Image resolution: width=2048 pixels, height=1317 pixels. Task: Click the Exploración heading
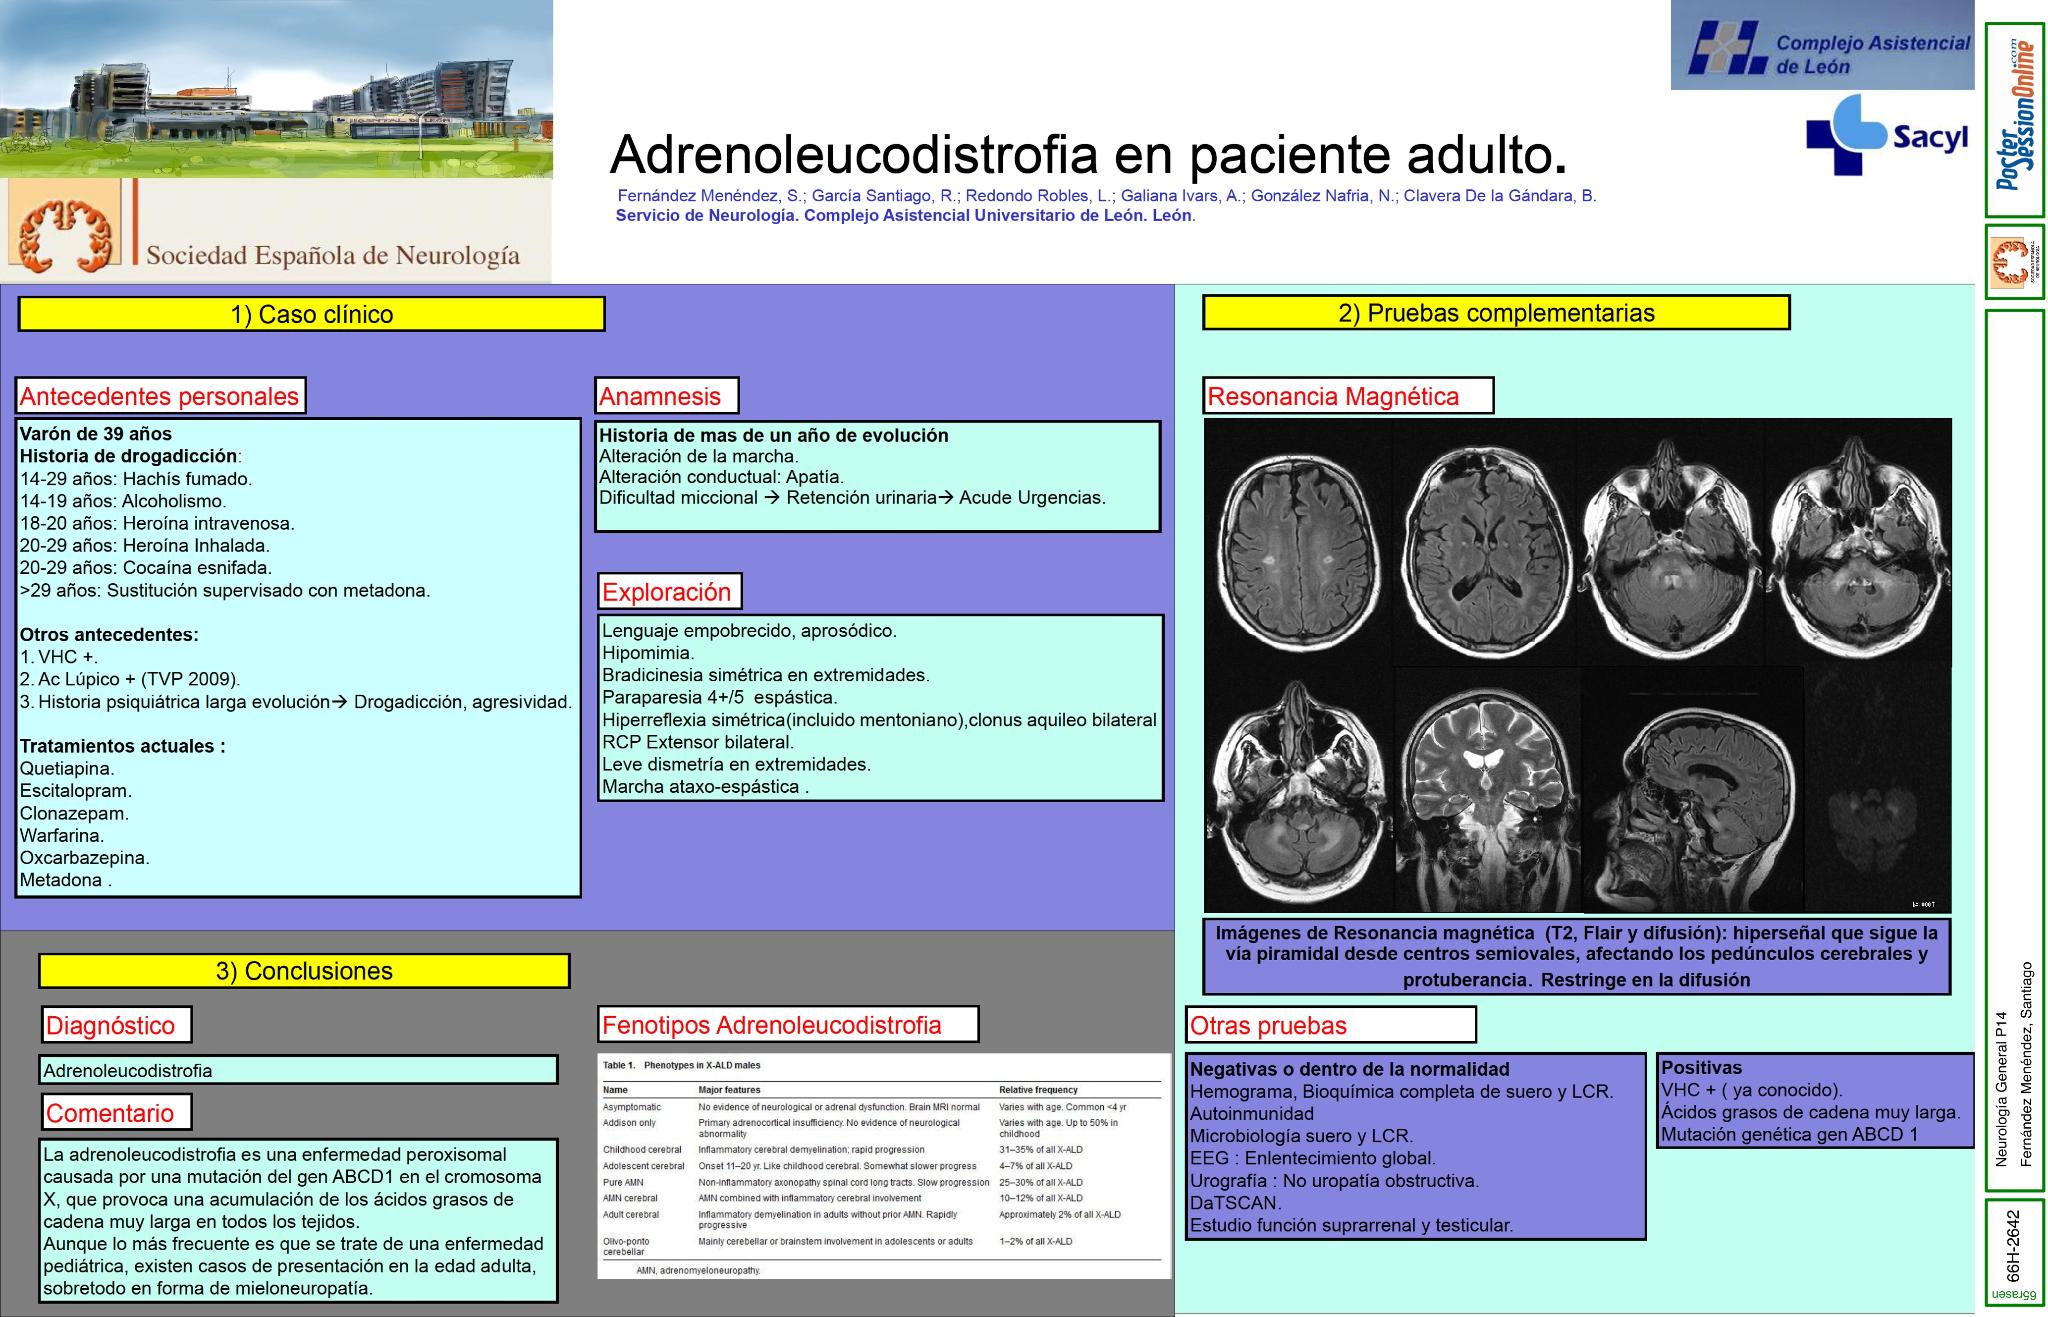pyautogui.click(x=670, y=592)
